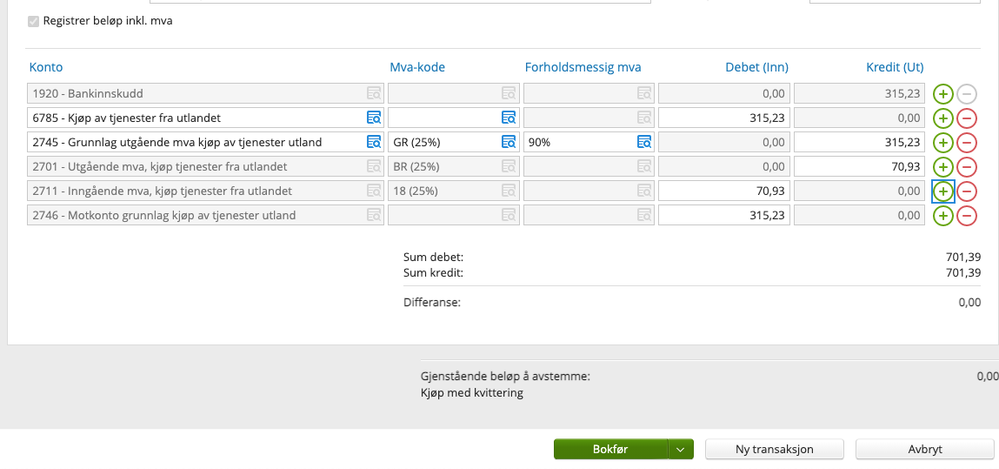
Task: Click the Mva-kode column header
Action: coord(417,68)
